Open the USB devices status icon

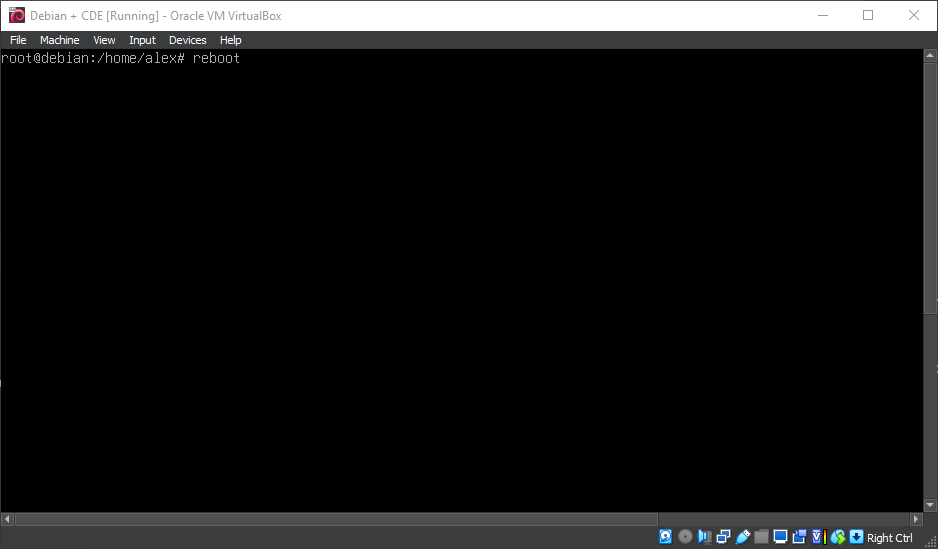(x=742, y=537)
